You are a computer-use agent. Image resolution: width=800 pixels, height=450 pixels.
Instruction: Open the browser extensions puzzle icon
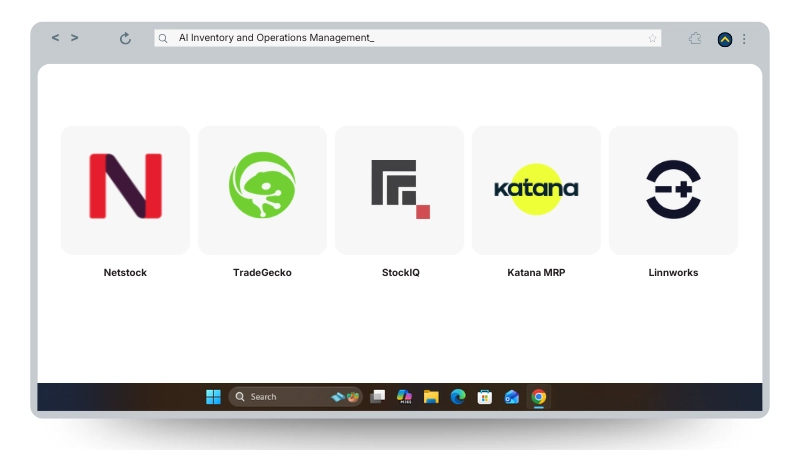(695, 38)
